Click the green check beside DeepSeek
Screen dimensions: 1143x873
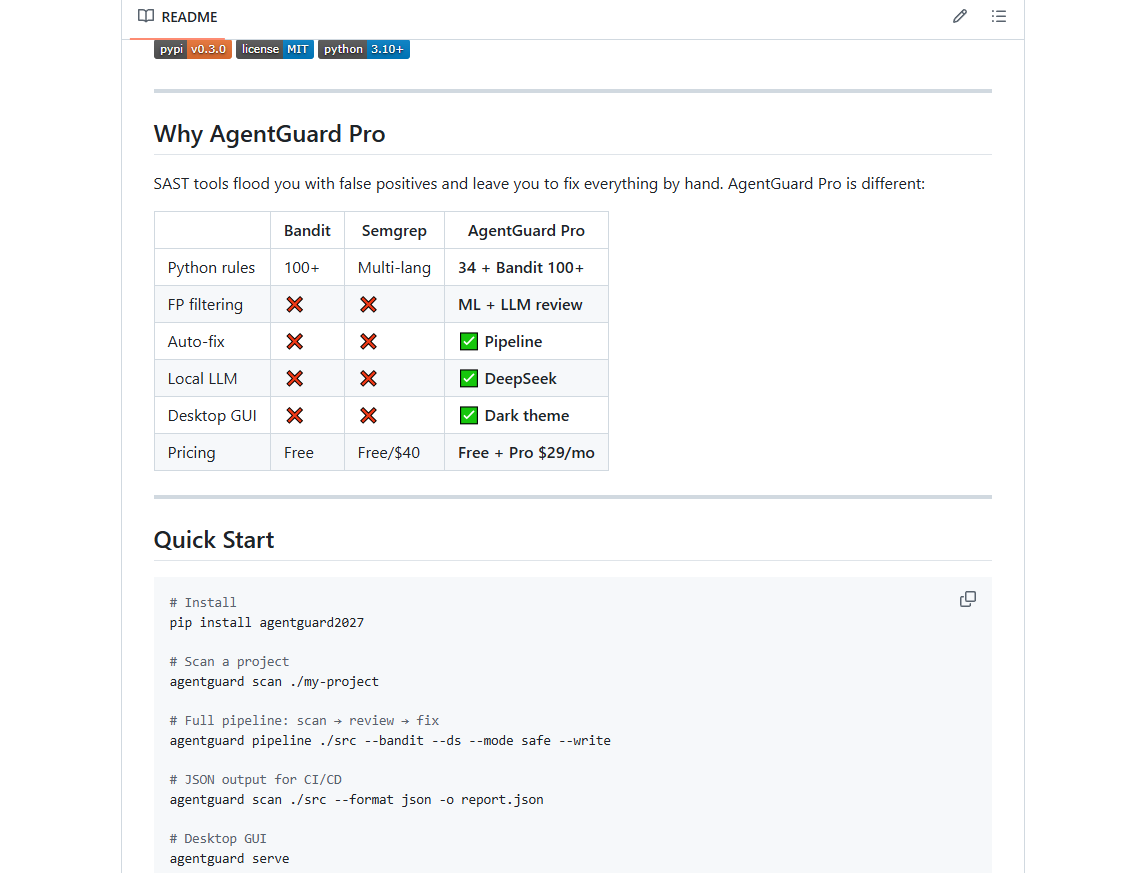click(x=469, y=378)
